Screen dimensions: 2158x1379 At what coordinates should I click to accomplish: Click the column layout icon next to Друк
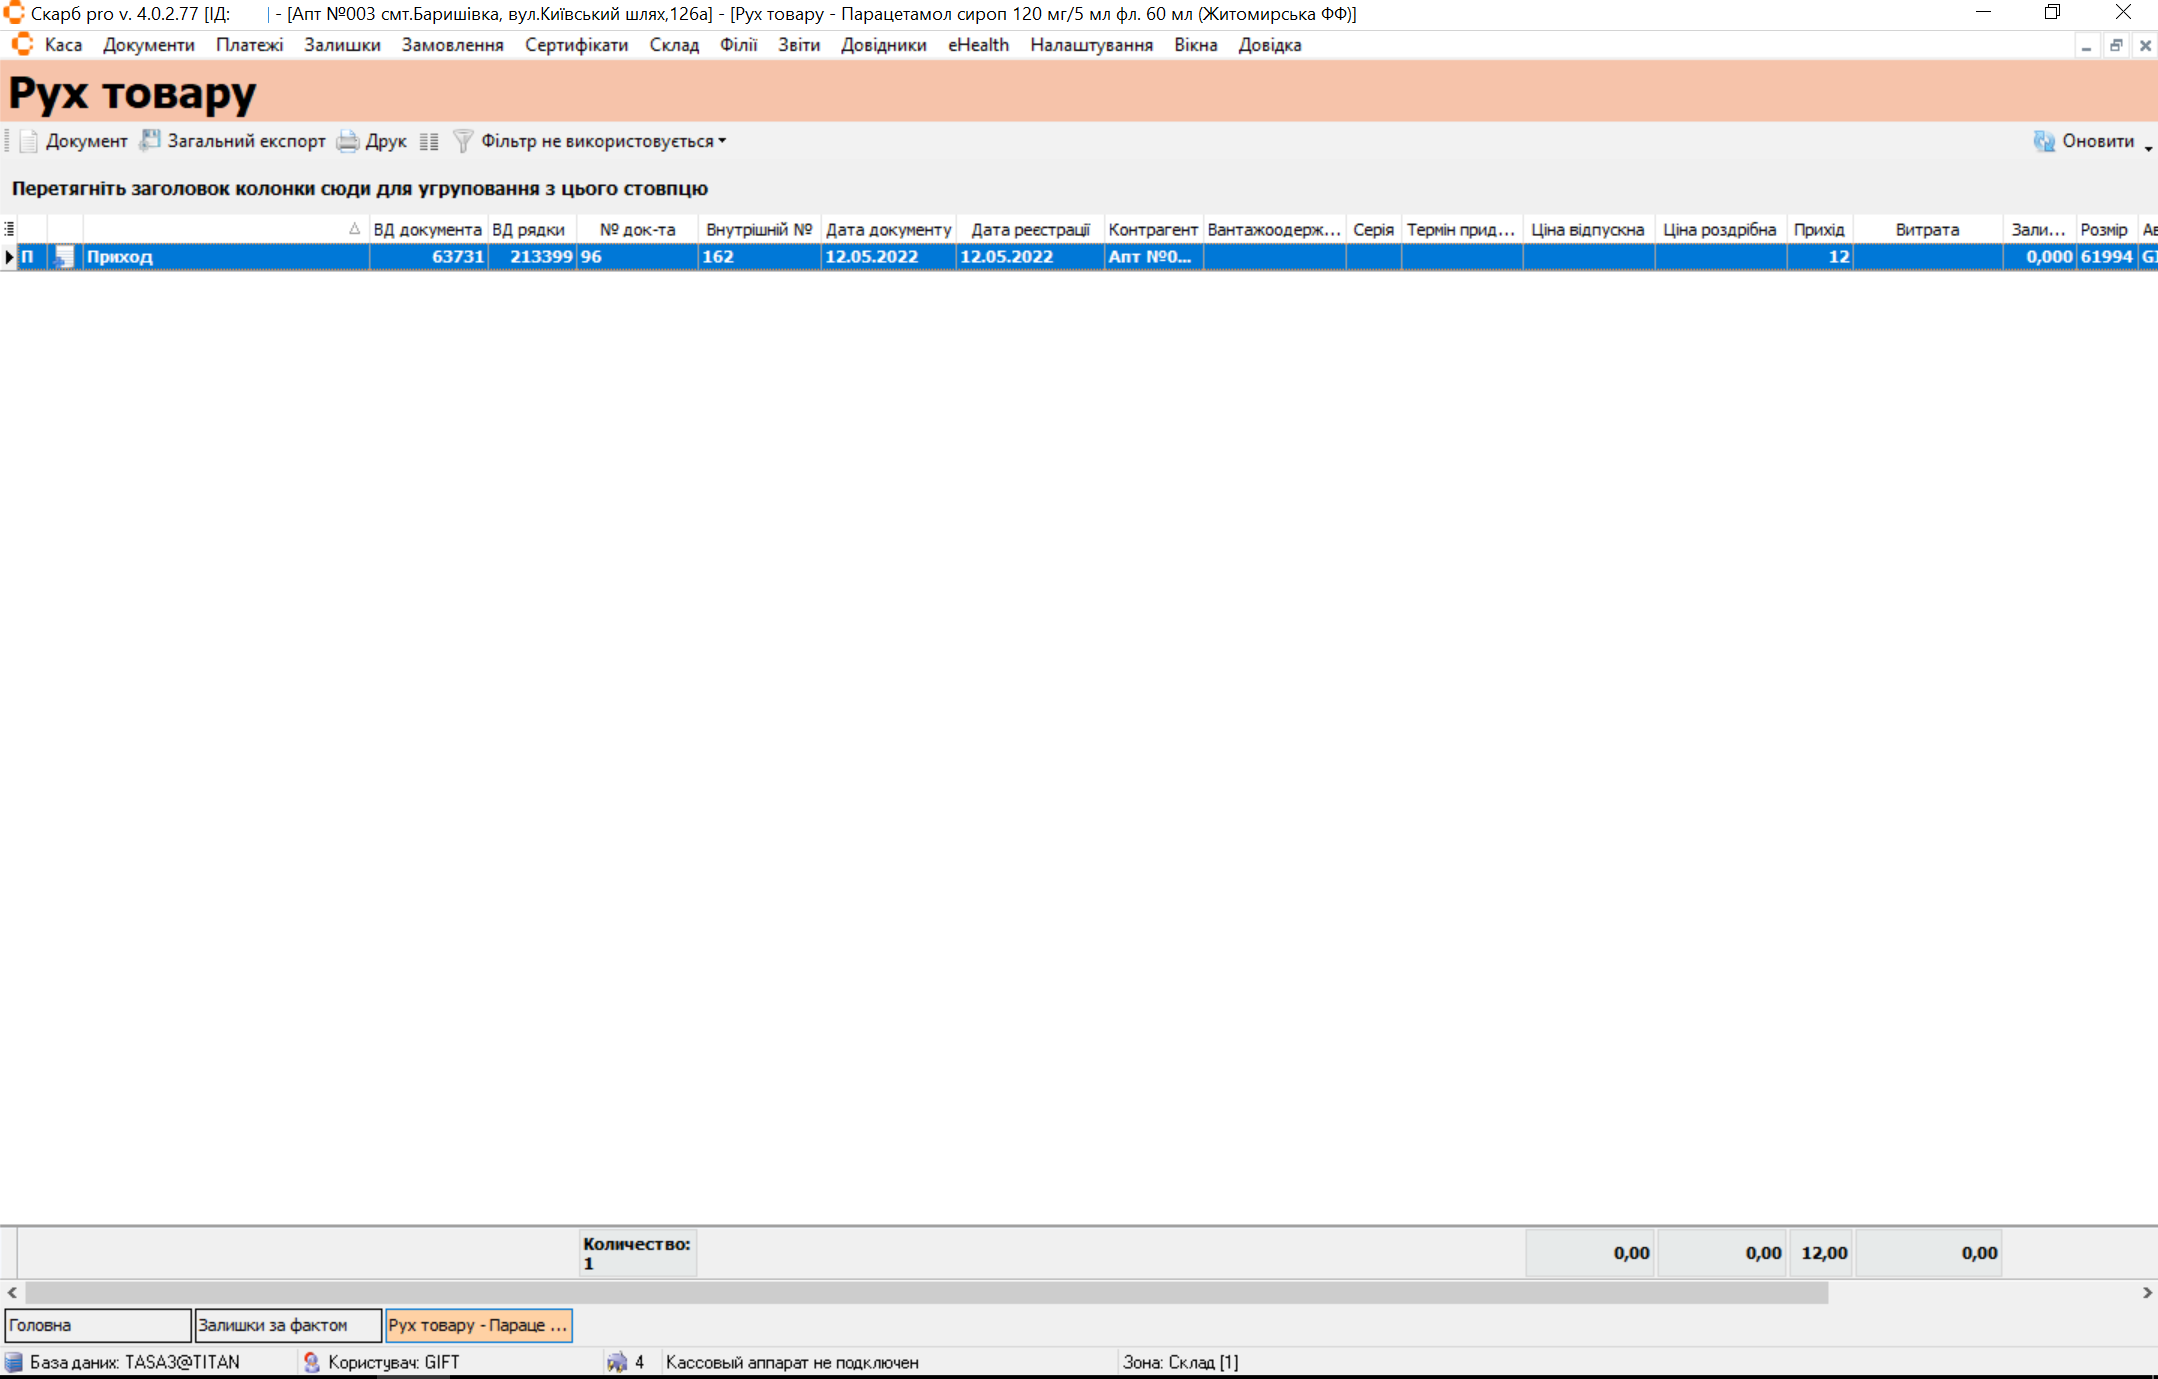pyautogui.click(x=429, y=141)
